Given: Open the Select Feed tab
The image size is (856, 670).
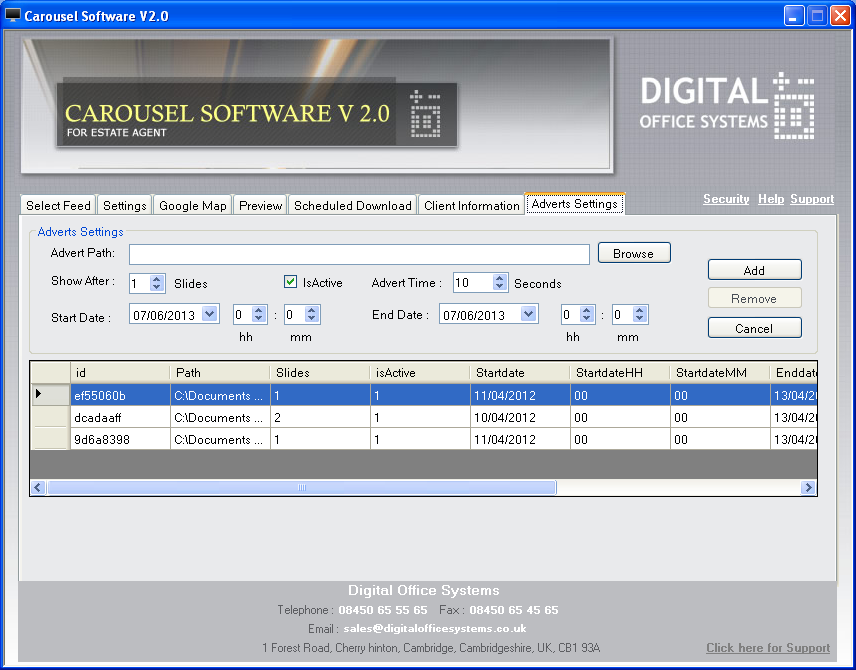Looking at the screenshot, I should 58,205.
